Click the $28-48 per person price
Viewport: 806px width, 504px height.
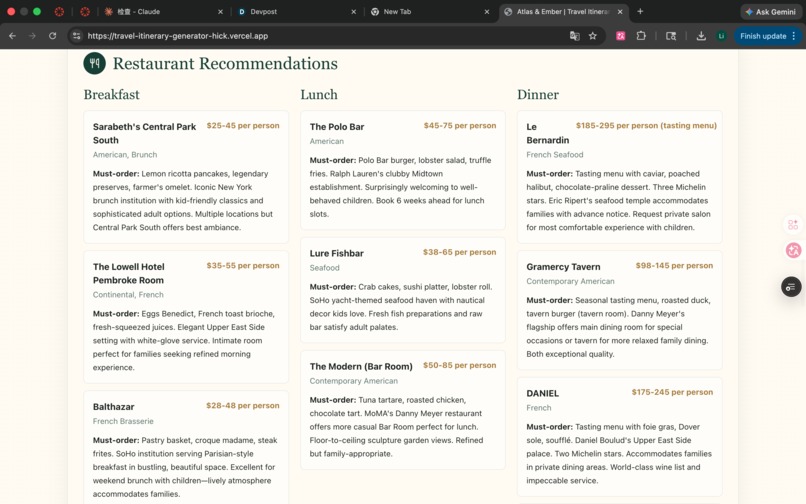coord(243,405)
